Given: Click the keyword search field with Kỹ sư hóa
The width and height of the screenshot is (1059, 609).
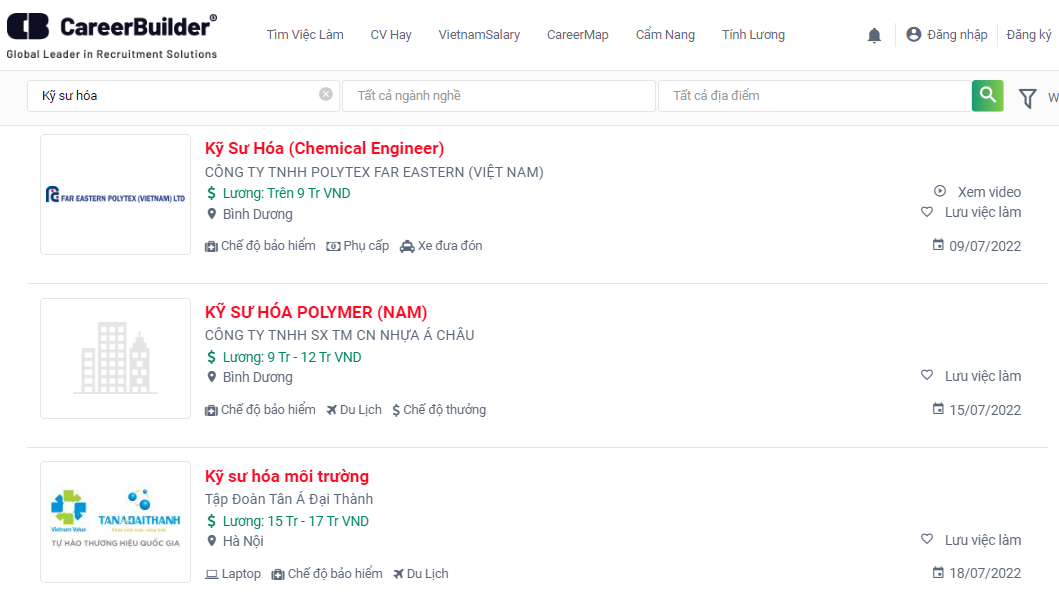Looking at the screenshot, I should 175,96.
